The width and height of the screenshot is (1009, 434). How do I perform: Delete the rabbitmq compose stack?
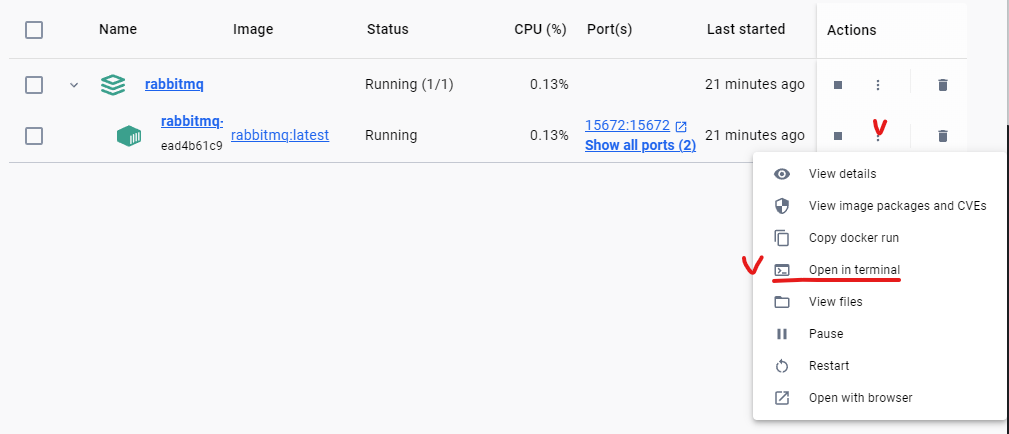[942, 85]
